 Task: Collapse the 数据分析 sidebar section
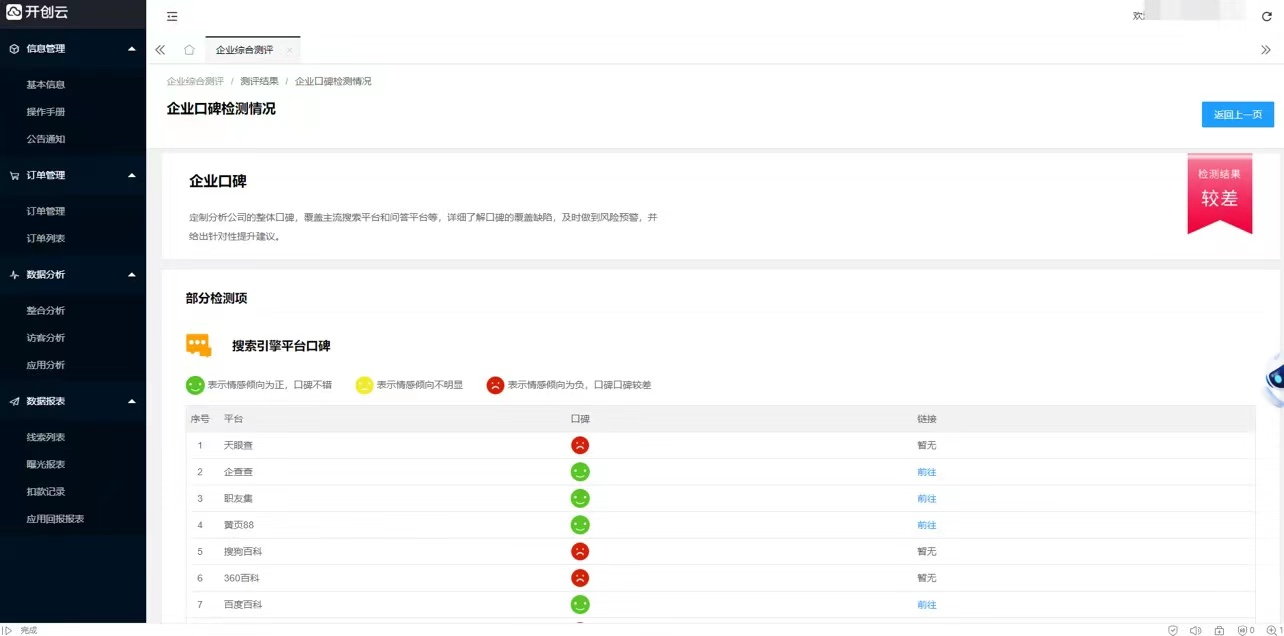pyautogui.click(x=132, y=275)
